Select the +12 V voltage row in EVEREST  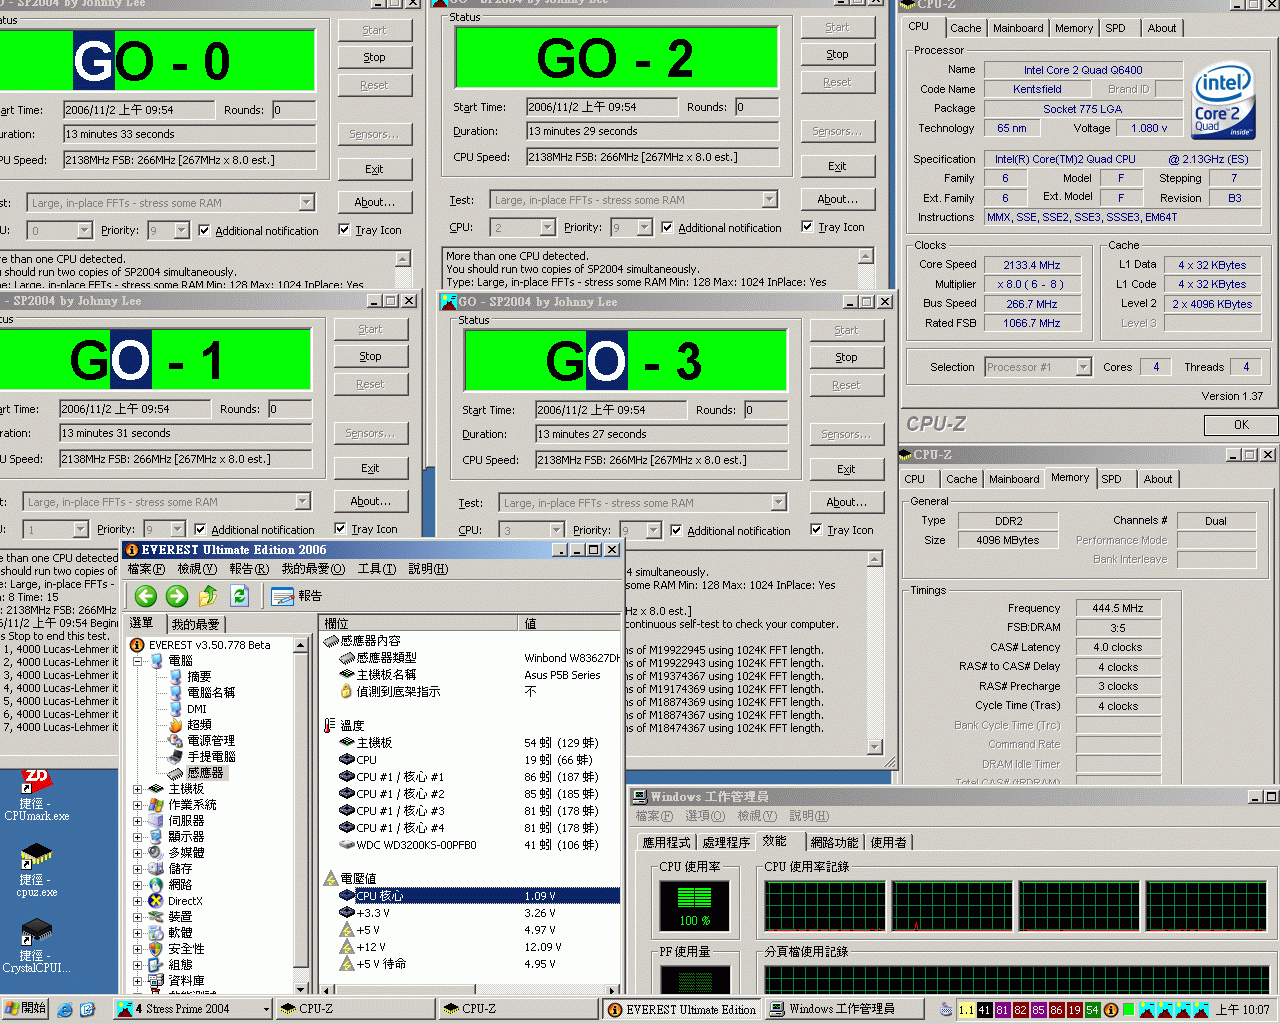point(470,947)
